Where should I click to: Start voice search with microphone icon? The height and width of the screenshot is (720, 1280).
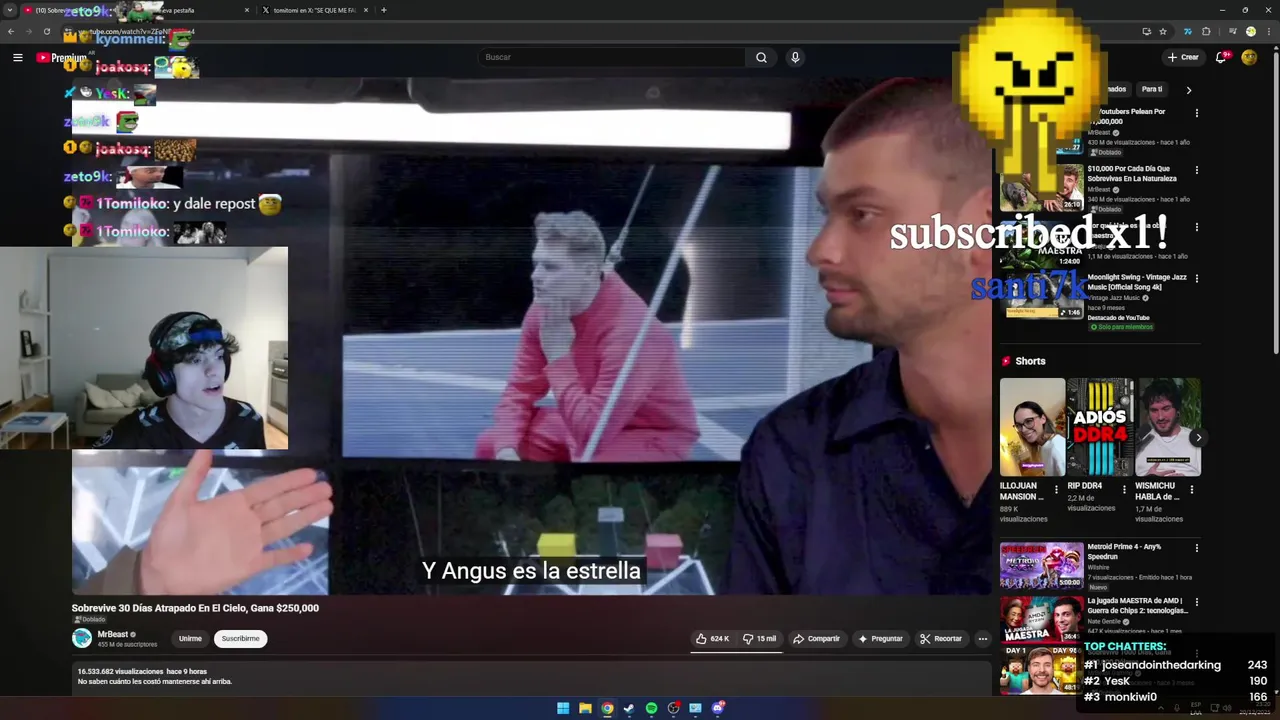tap(795, 57)
